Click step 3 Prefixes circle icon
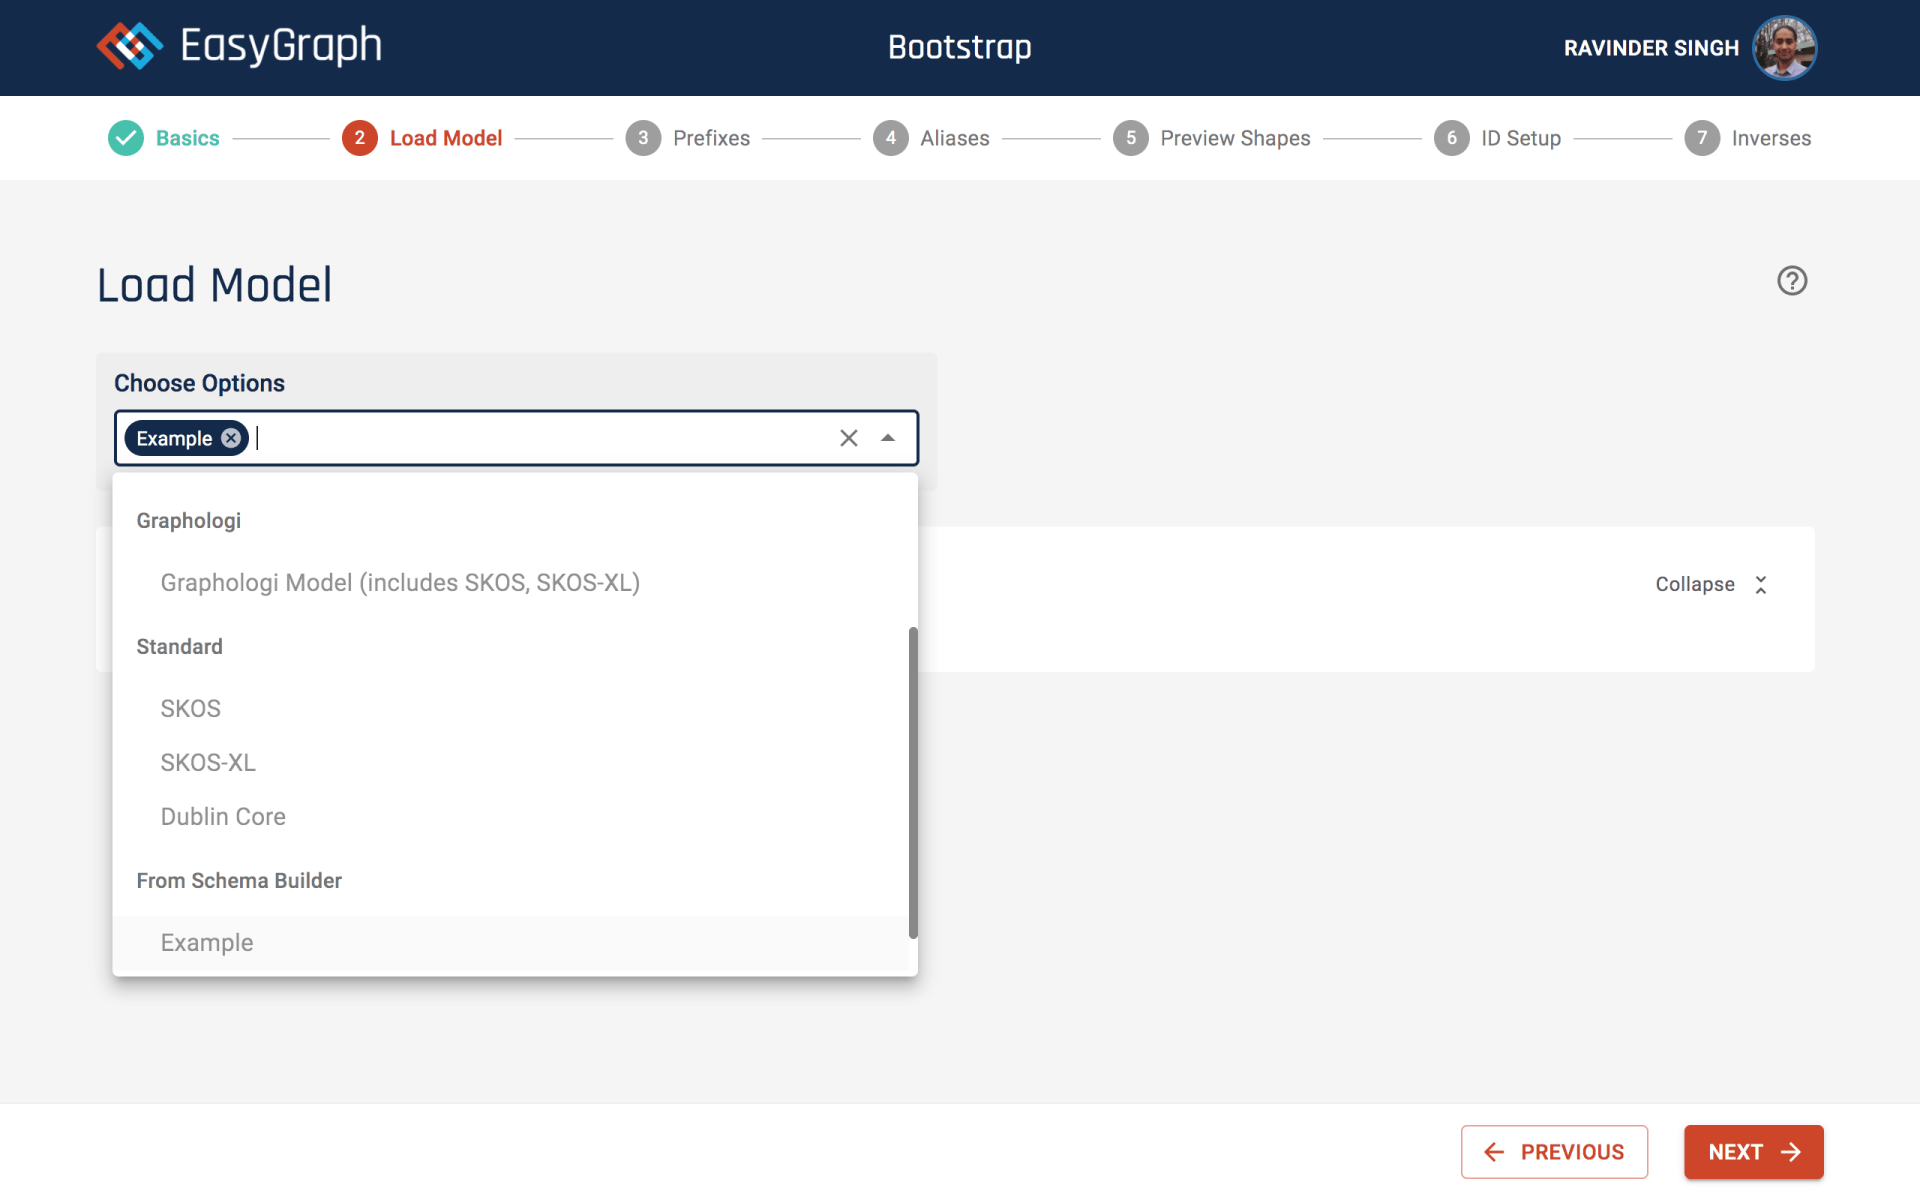1920x1200 pixels. pyautogui.click(x=643, y=138)
